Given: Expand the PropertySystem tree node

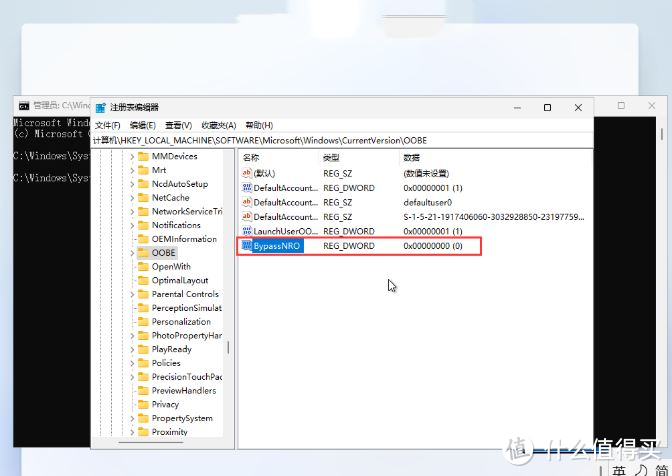Looking at the screenshot, I should pyautogui.click(x=132, y=419).
